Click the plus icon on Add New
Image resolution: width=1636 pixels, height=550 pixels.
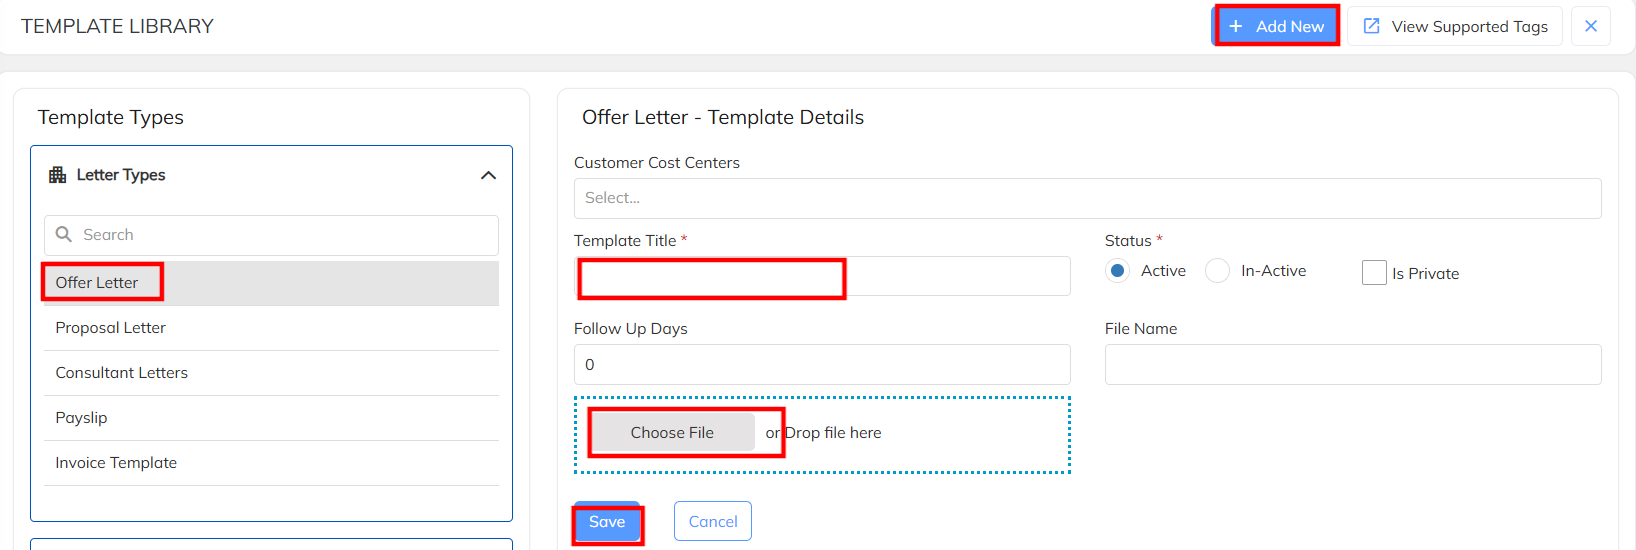click(1236, 26)
